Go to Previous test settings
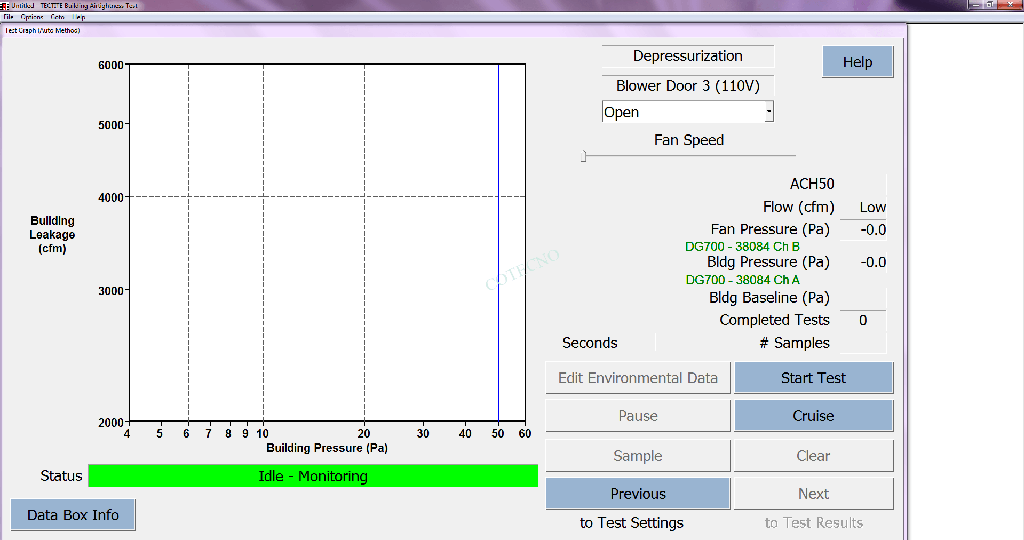The width and height of the screenshot is (1024, 540). pyautogui.click(x=637, y=494)
